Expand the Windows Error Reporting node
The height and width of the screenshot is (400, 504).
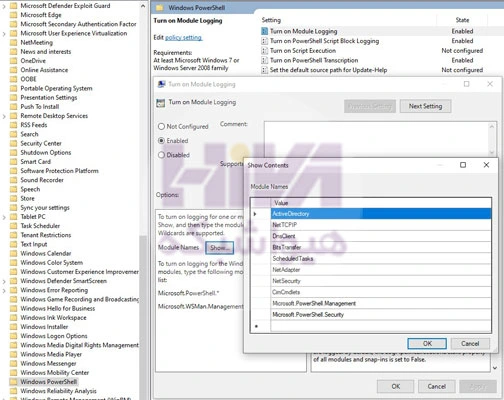(4, 290)
